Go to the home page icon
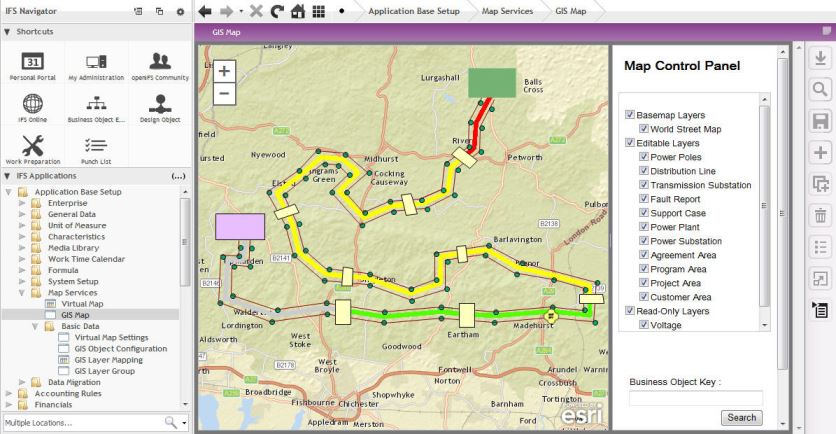This screenshot has width=836, height=434. [298, 11]
